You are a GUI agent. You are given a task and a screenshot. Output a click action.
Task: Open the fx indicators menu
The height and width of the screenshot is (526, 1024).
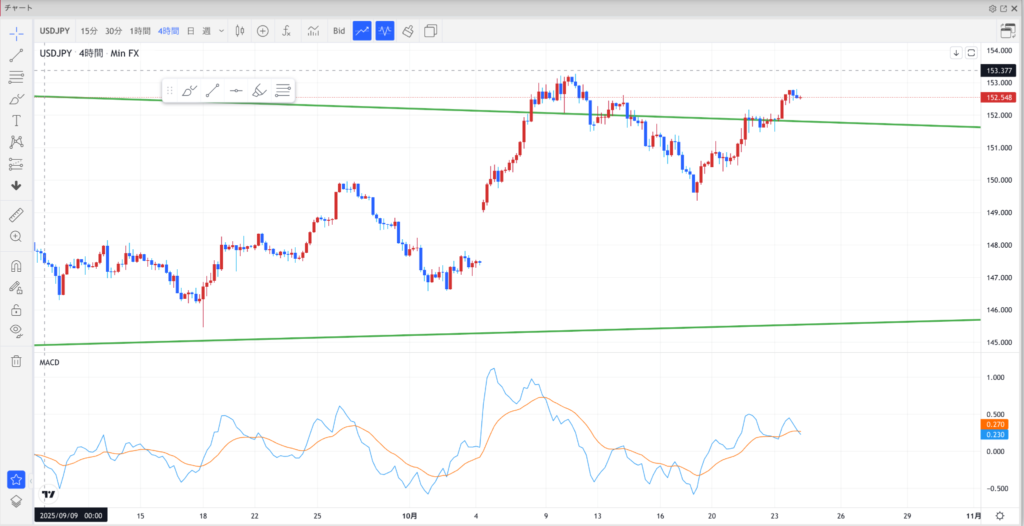click(x=286, y=31)
